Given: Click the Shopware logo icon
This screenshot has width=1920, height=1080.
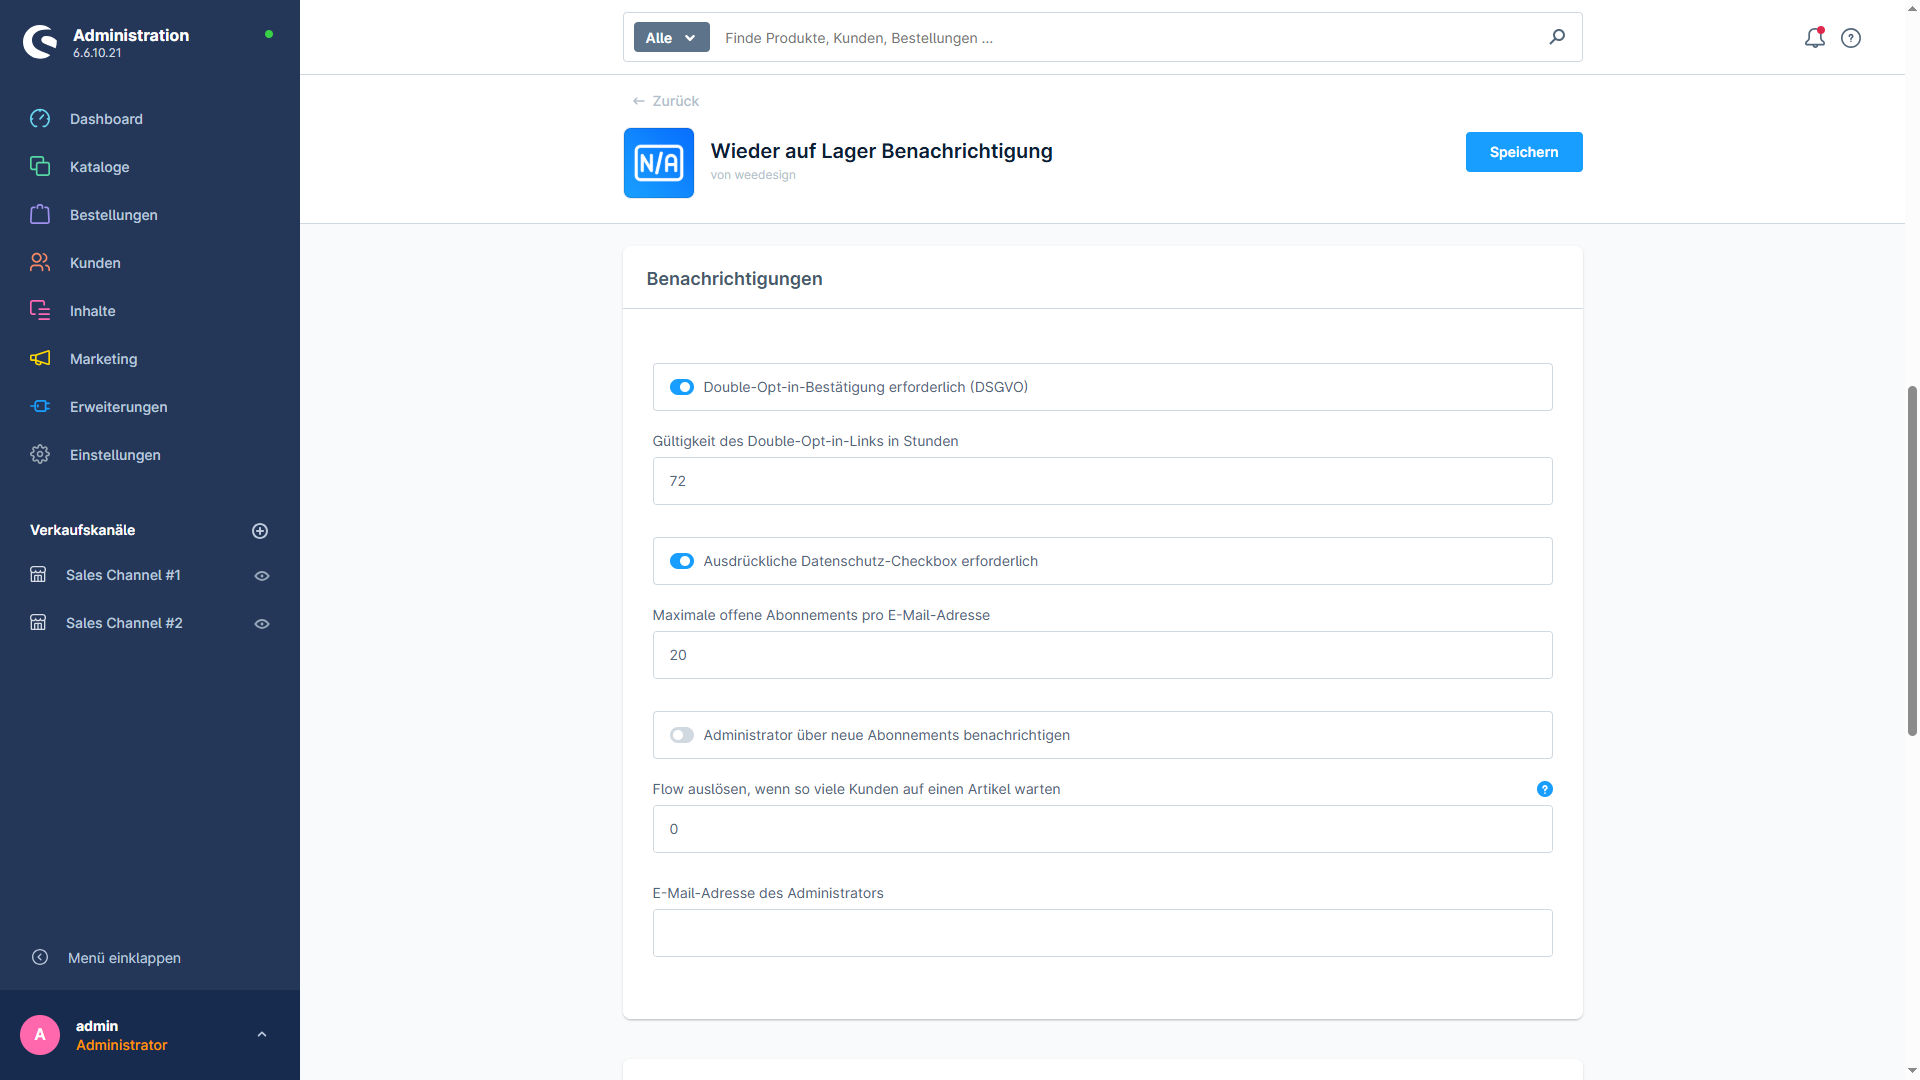Looking at the screenshot, I should 40,42.
